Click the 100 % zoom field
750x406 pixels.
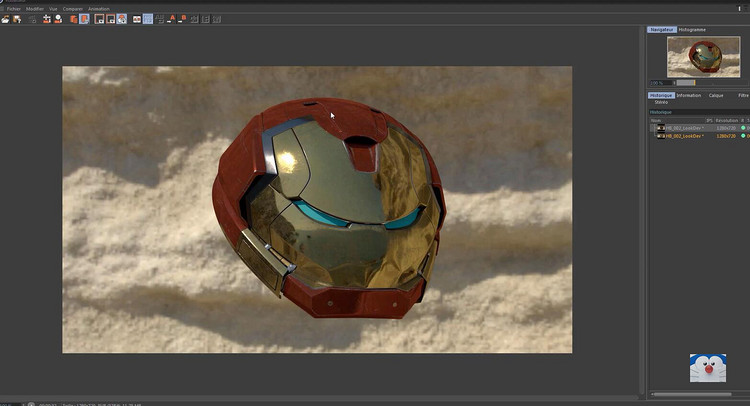point(660,83)
